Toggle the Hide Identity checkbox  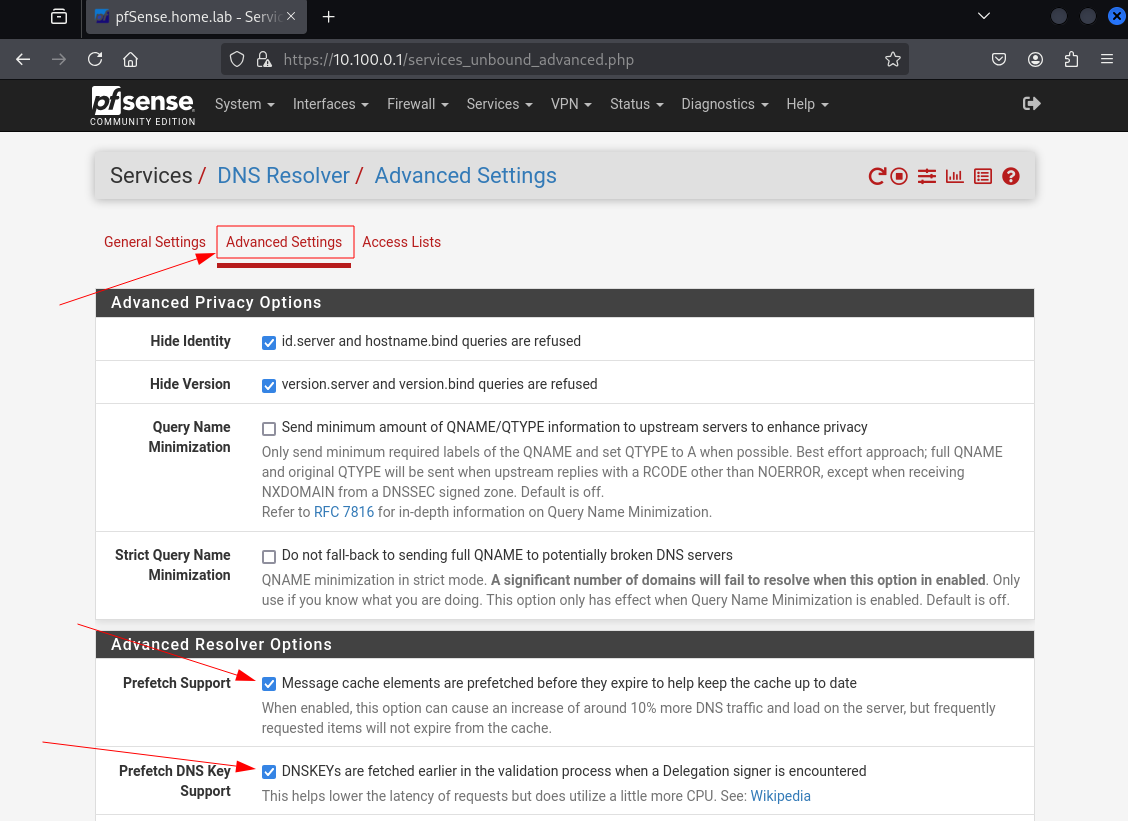tap(269, 343)
